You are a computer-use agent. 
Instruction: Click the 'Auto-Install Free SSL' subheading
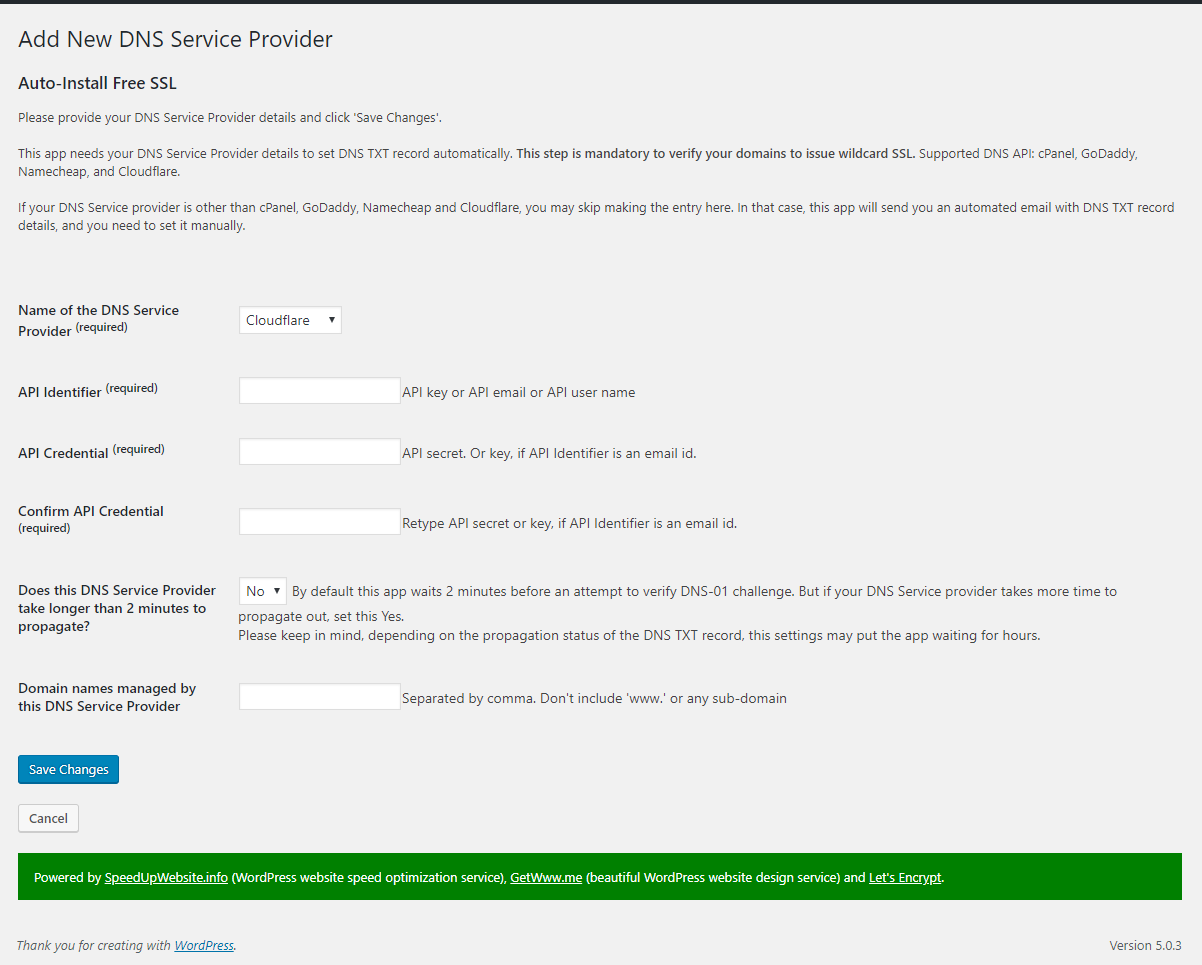[x=97, y=83]
